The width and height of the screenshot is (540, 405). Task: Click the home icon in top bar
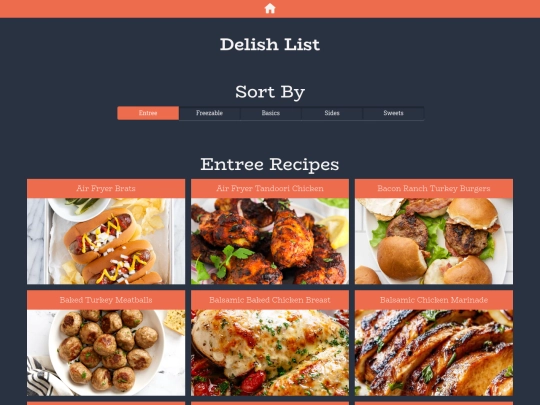click(270, 8)
